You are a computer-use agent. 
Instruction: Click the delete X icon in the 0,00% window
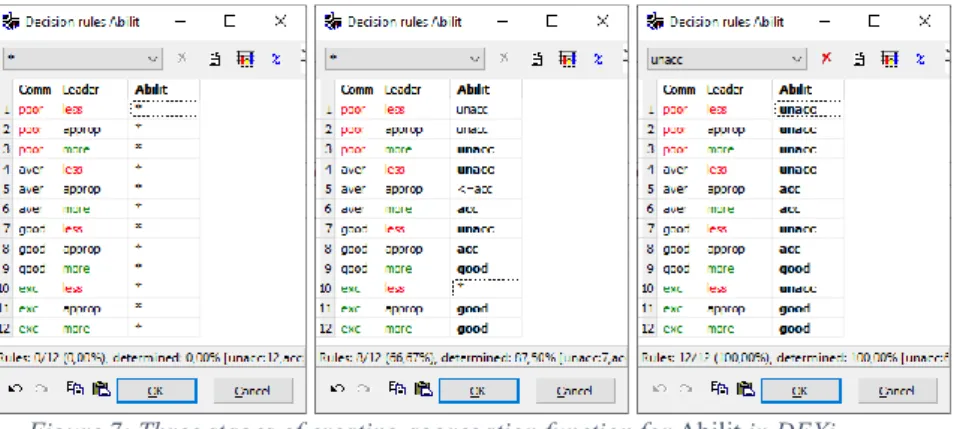tap(181, 58)
